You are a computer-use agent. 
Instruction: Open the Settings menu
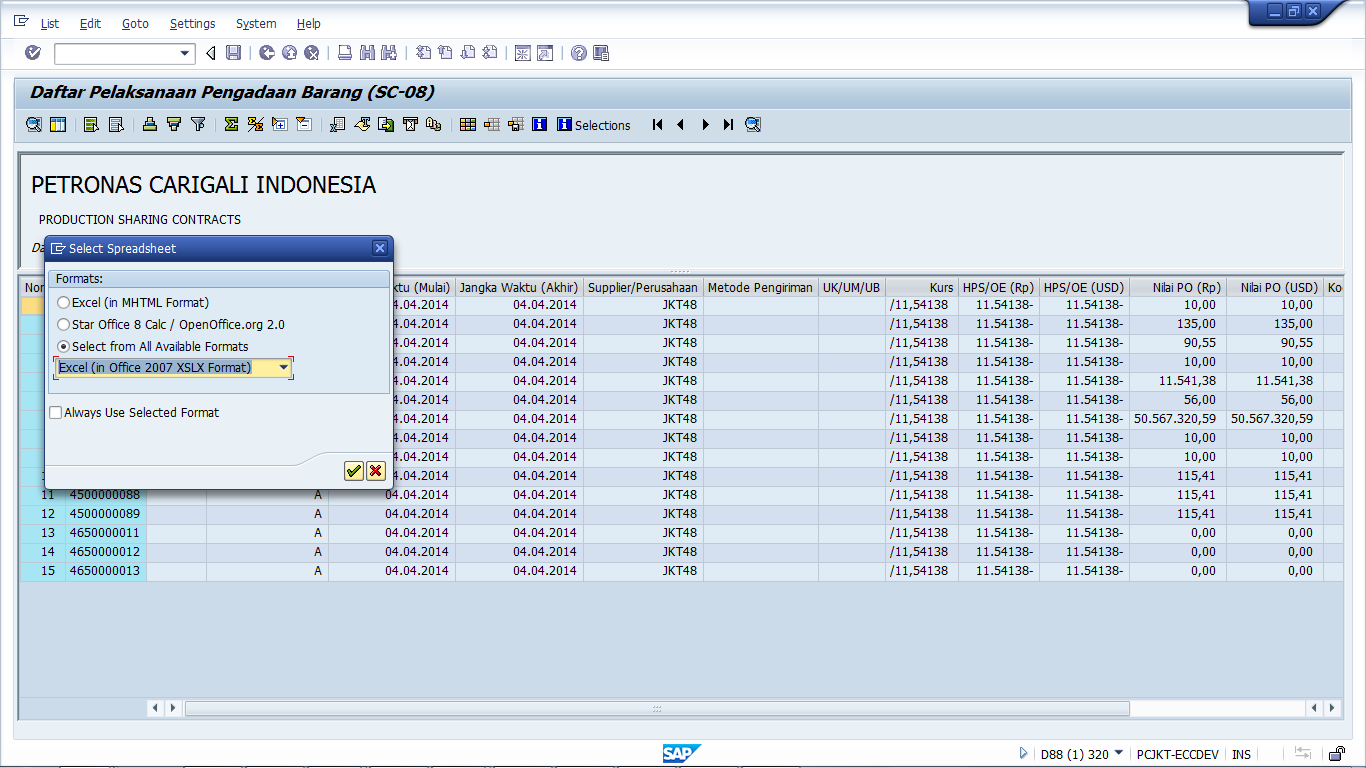point(192,23)
